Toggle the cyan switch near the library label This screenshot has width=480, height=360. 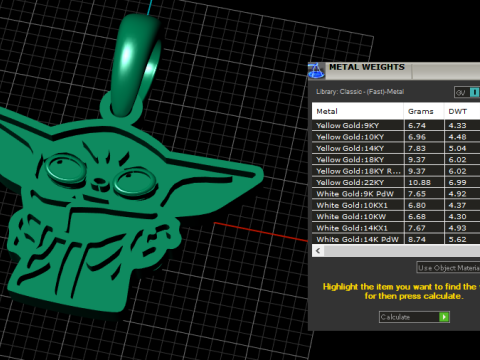(475, 92)
